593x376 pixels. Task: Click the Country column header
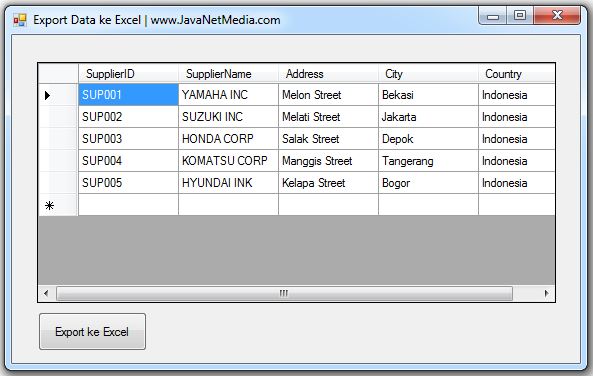coord(517,73)
